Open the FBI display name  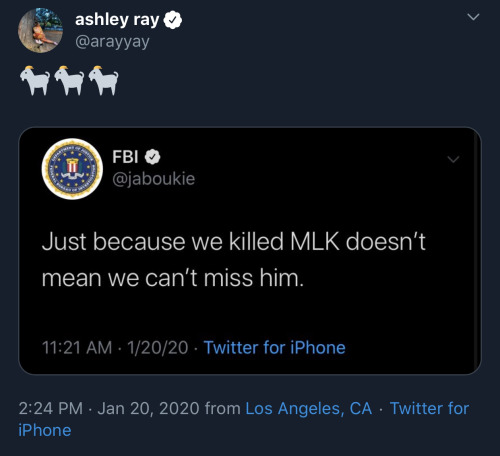coord(125,157)
